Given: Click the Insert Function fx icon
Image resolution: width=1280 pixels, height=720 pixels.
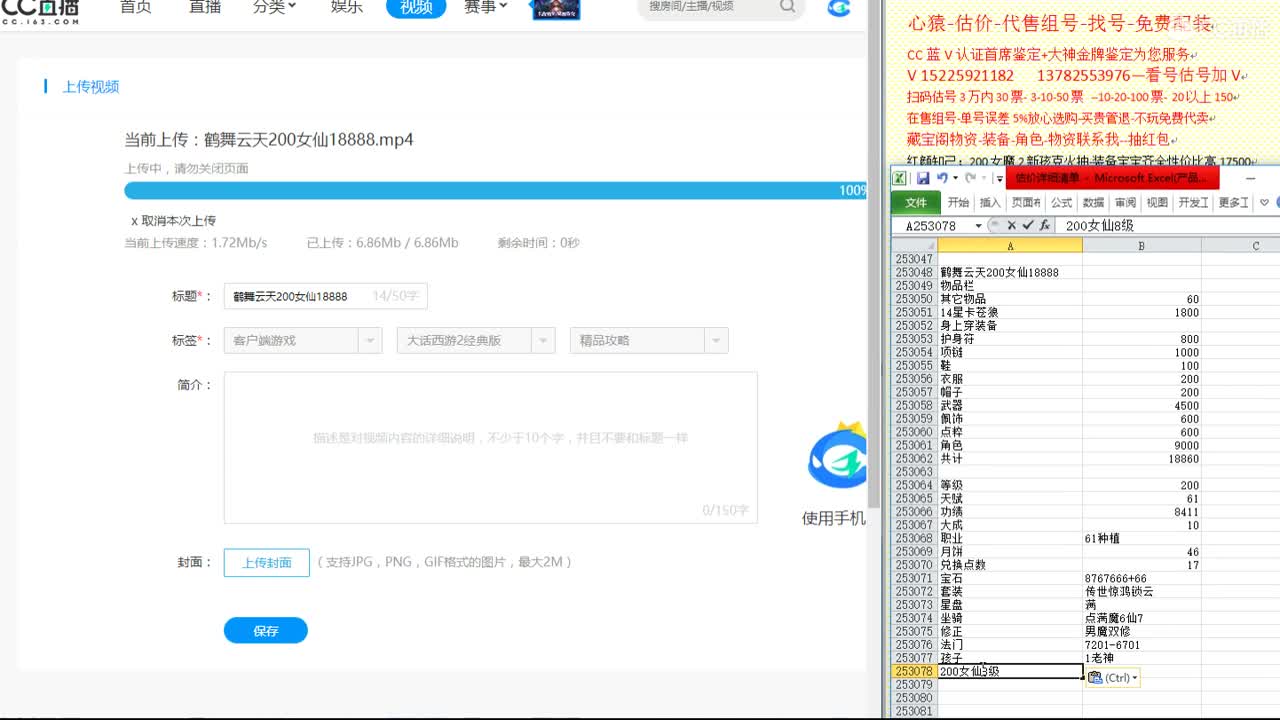Looking at the screenshot, I should 1044,226.
